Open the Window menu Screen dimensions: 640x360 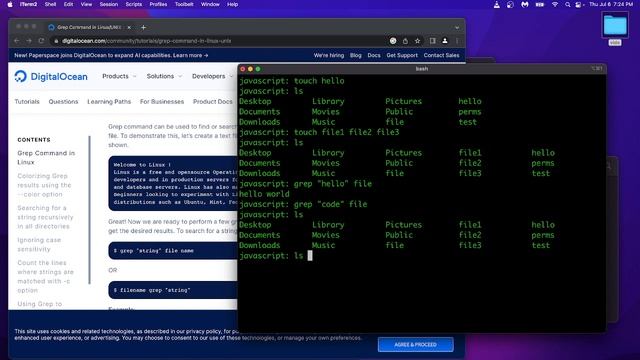(210, 4)
